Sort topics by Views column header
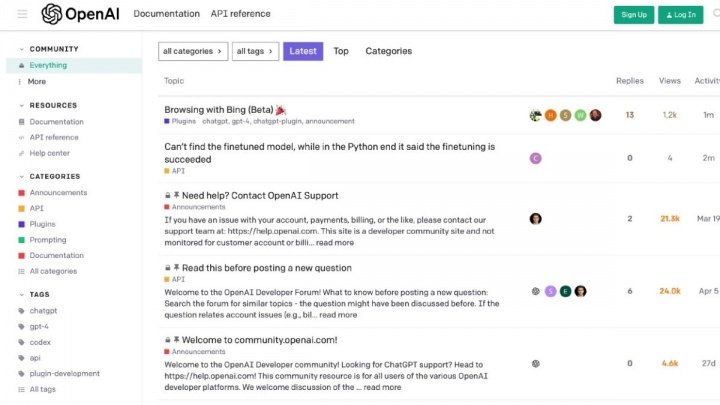Screen dimensions: 720x405 point(669,81)
